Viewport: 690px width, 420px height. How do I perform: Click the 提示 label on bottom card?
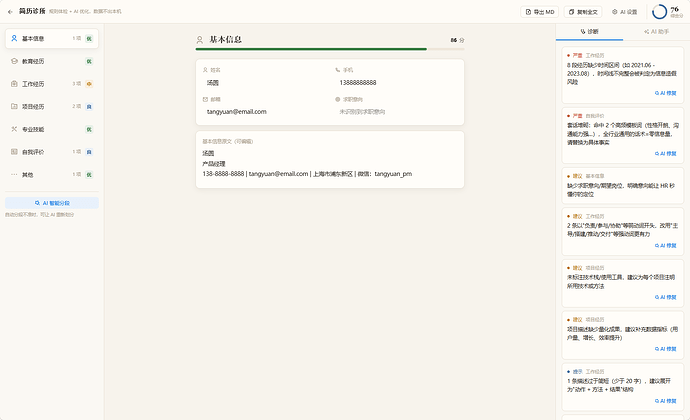[577, 372]
